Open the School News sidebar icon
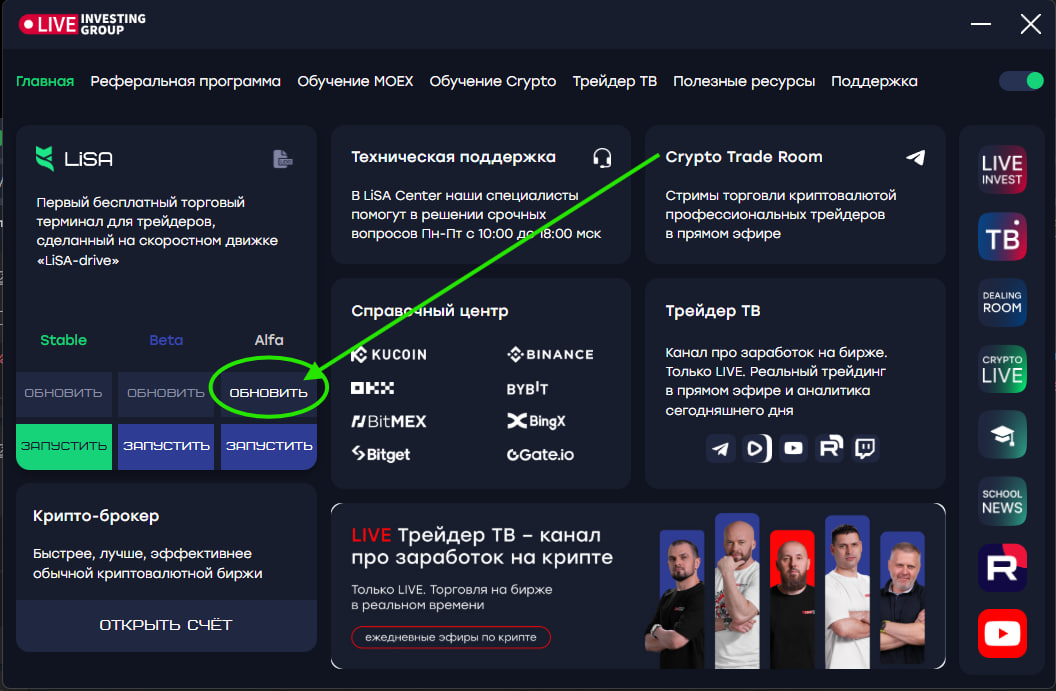Image resolution: width=1056 pixels, height=691 pixels. (1002, 500)
